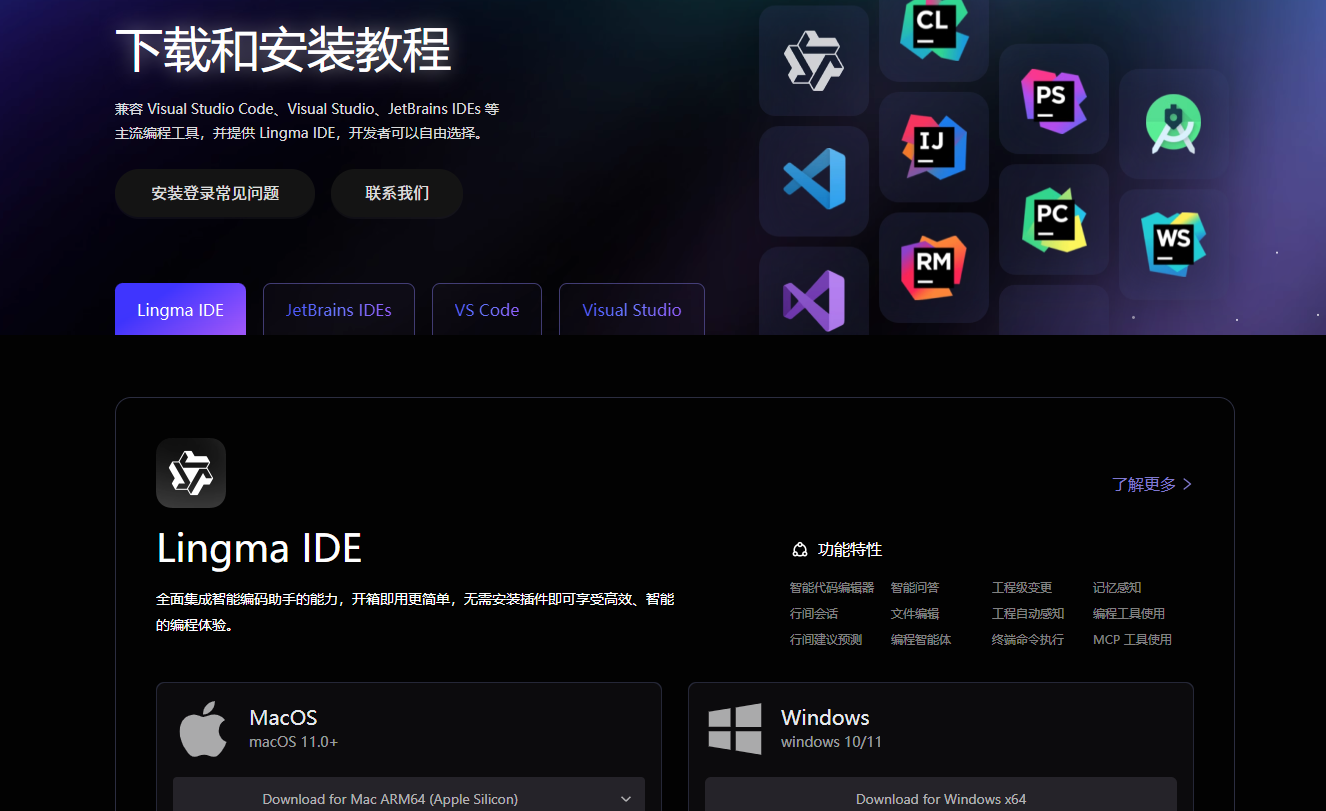Open the Visual Studio tab
Image resolution: width=1326 pixels, height=811 pixels.
click(631, 310)
